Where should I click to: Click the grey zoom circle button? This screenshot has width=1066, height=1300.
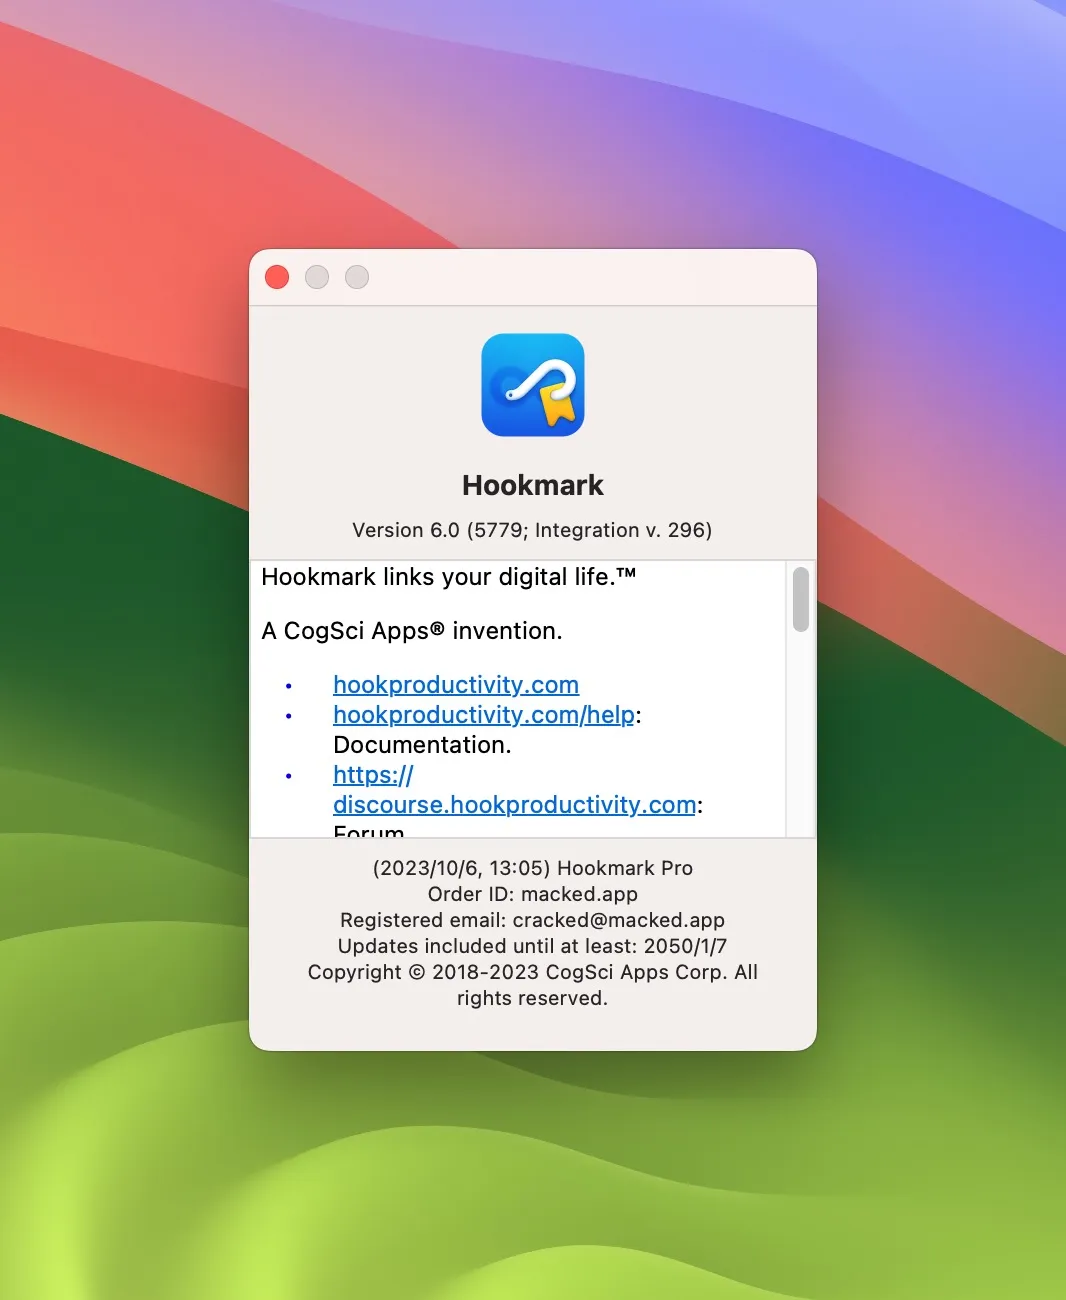pyautogui.click(x=357, y=277)
